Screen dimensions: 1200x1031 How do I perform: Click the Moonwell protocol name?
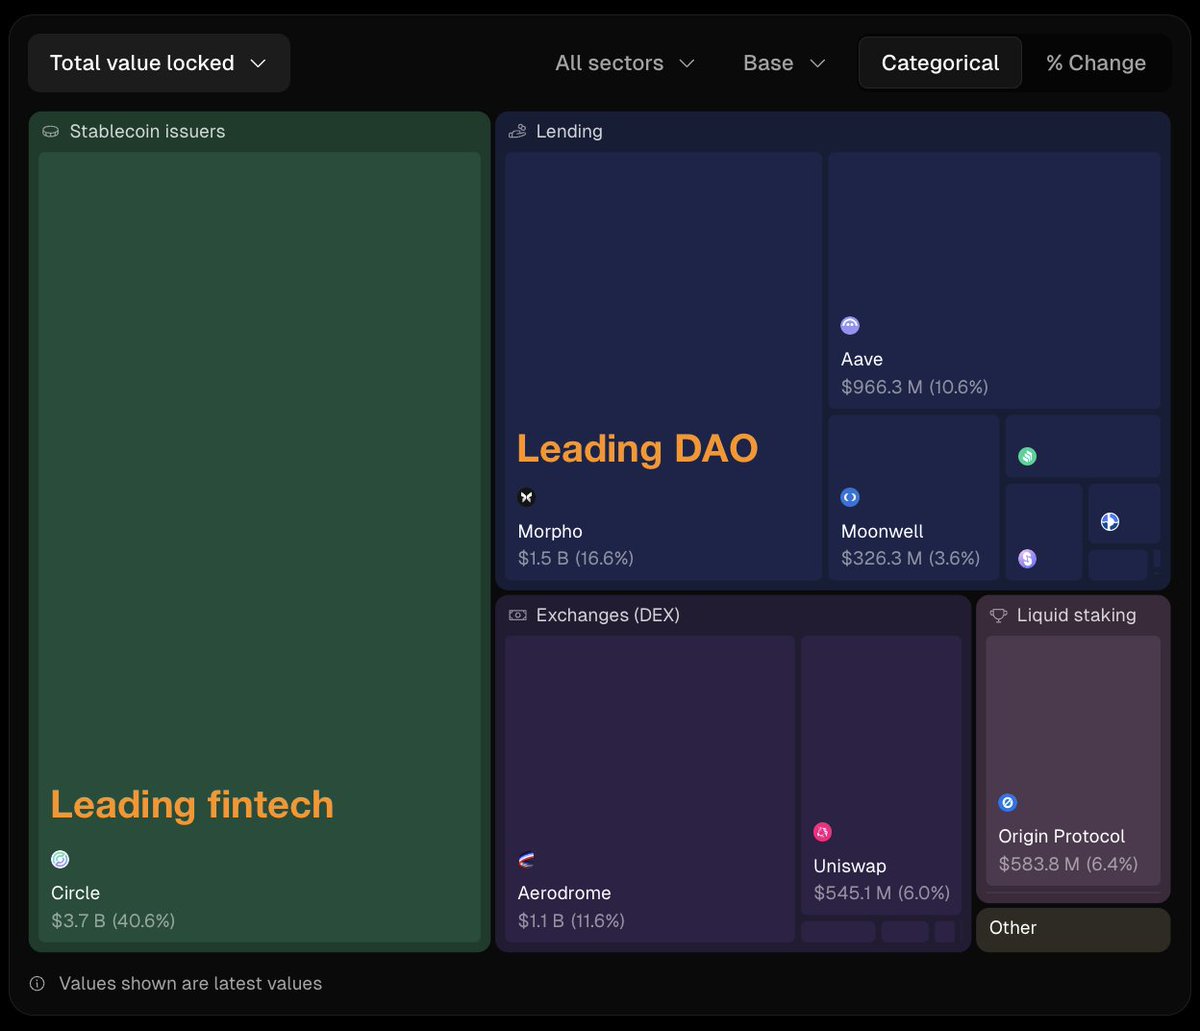(882, 531)
